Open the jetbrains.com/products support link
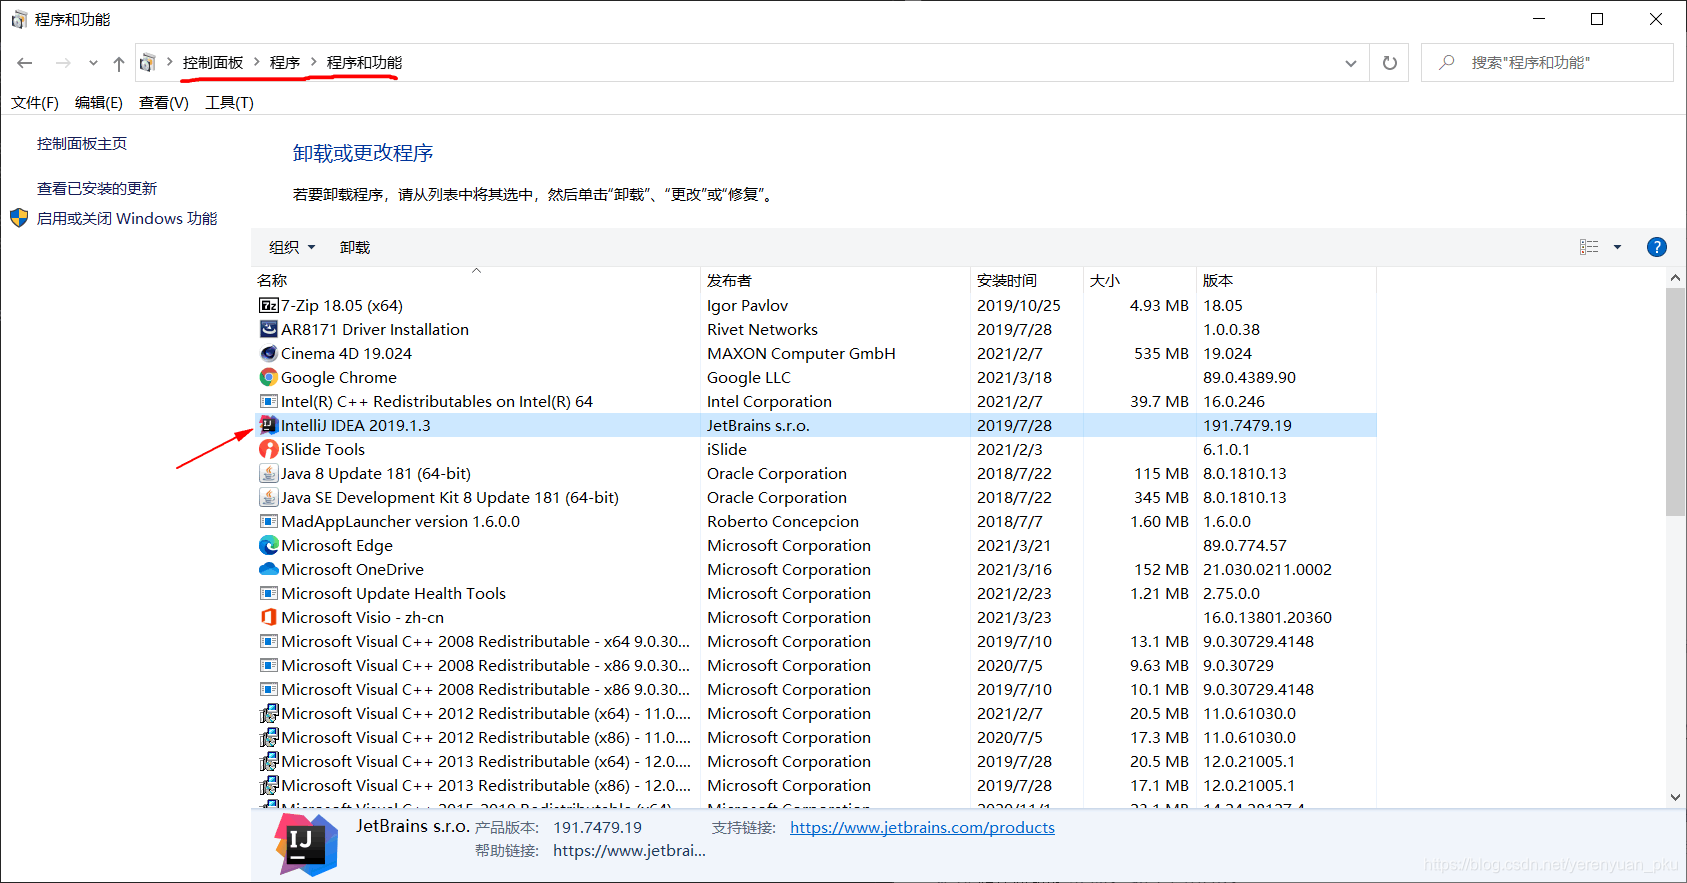This screenshot has height=883, width=1687. point(922,828)
